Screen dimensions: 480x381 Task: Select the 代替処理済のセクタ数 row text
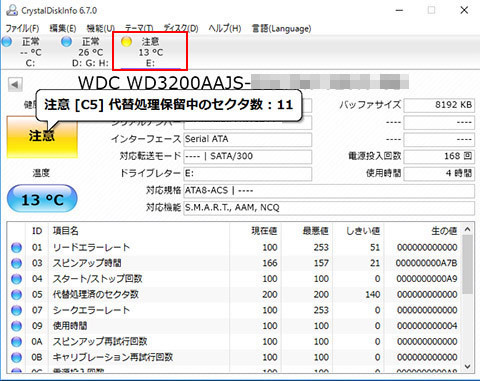tap(95, 294)
